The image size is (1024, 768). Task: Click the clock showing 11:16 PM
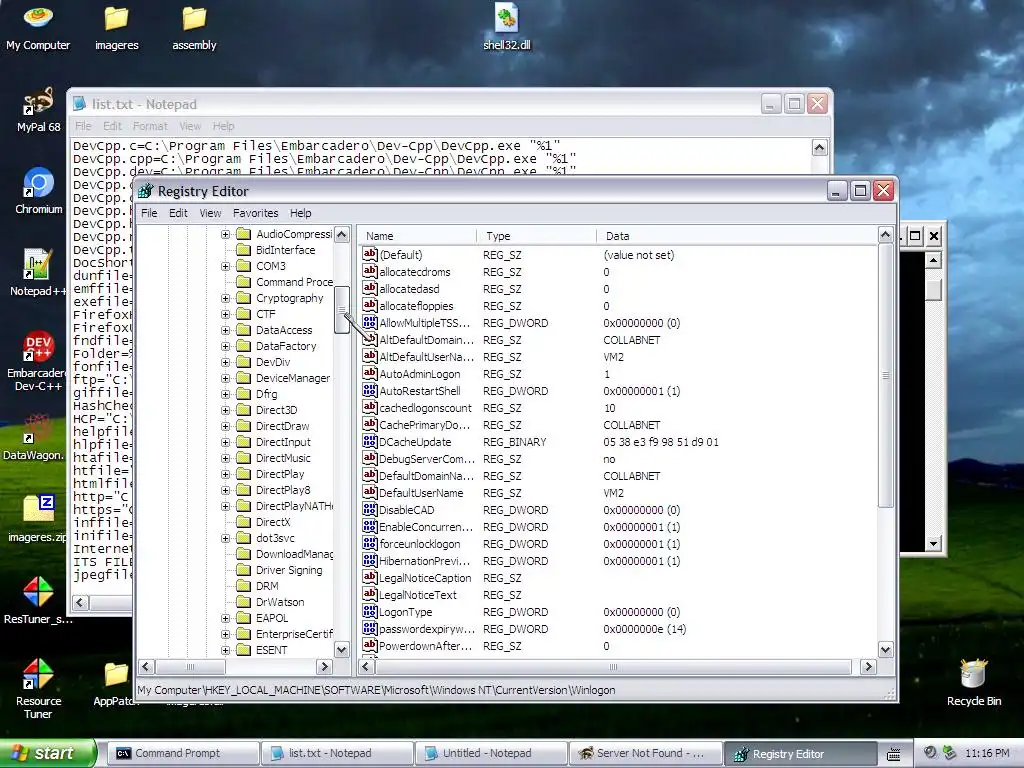(x=987, y=753)
